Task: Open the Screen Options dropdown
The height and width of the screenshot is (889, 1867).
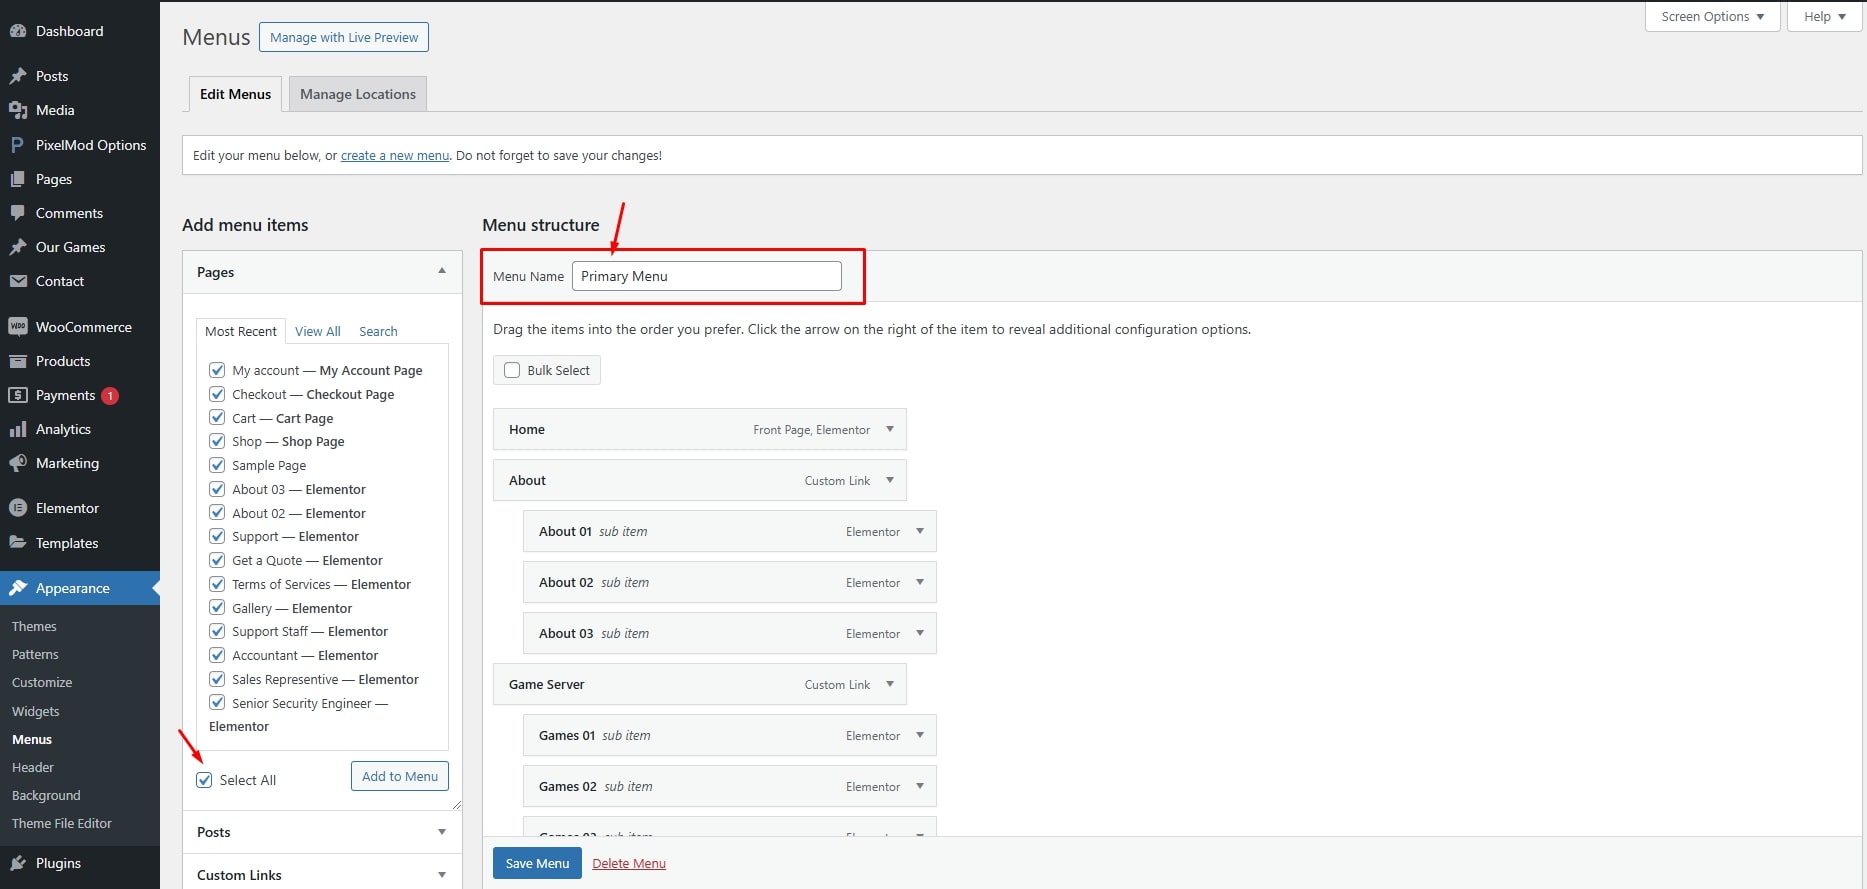Action: pos(1712,17)
